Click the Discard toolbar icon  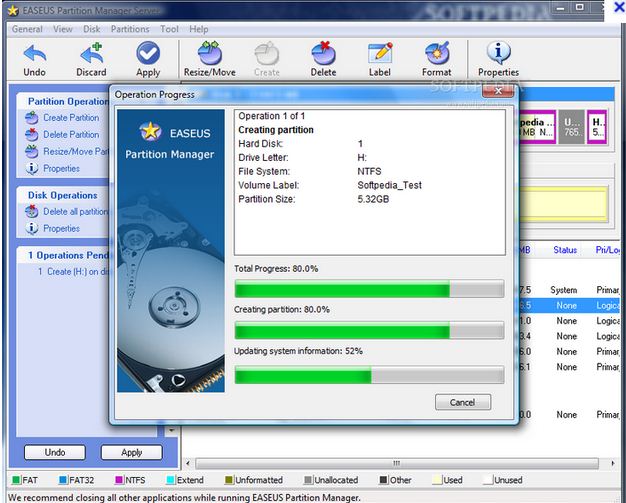[x=91, y=54]
